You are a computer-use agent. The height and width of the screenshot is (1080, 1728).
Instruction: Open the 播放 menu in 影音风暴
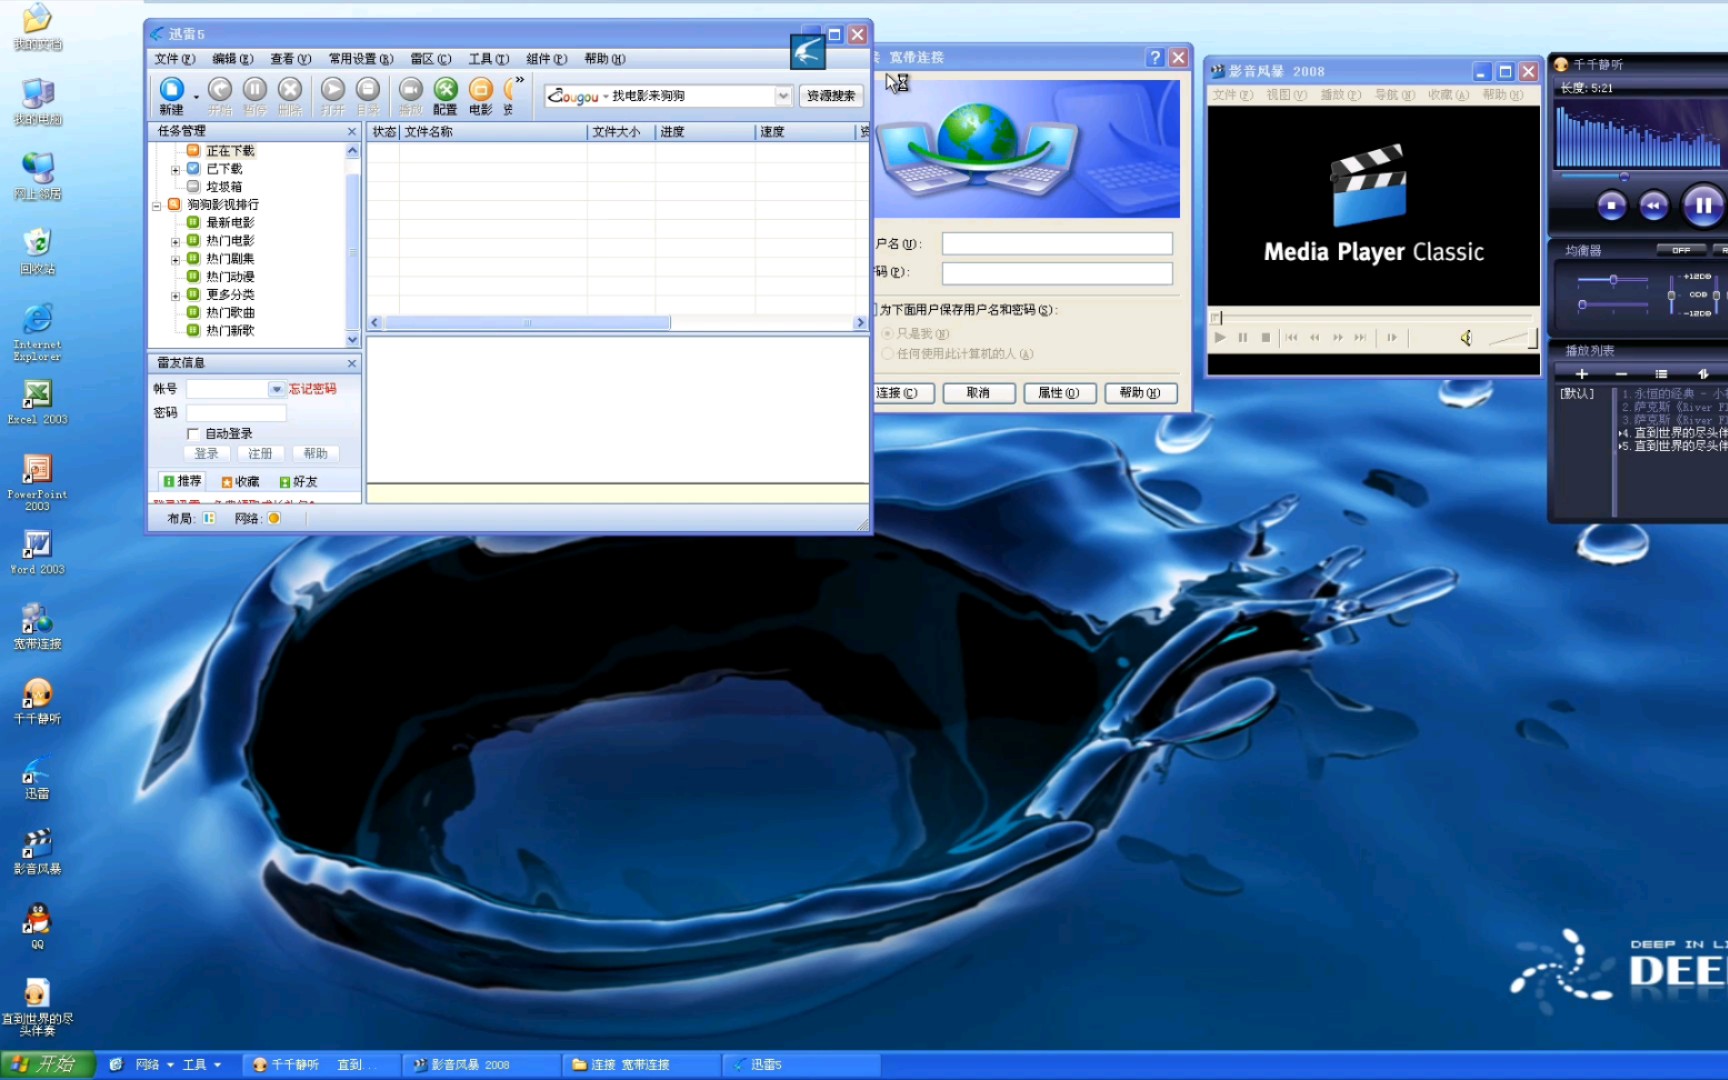click(1340, 95)
